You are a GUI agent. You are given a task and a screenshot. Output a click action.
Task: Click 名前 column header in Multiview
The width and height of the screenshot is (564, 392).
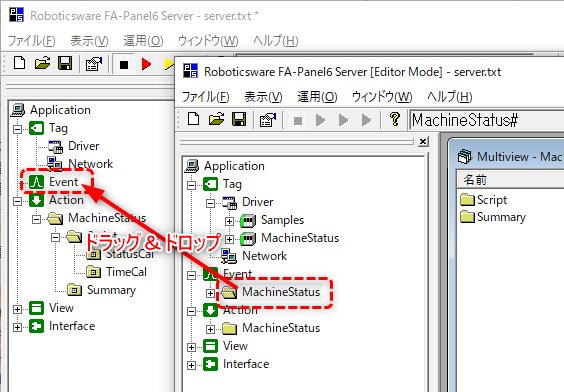tap(511, 179)
